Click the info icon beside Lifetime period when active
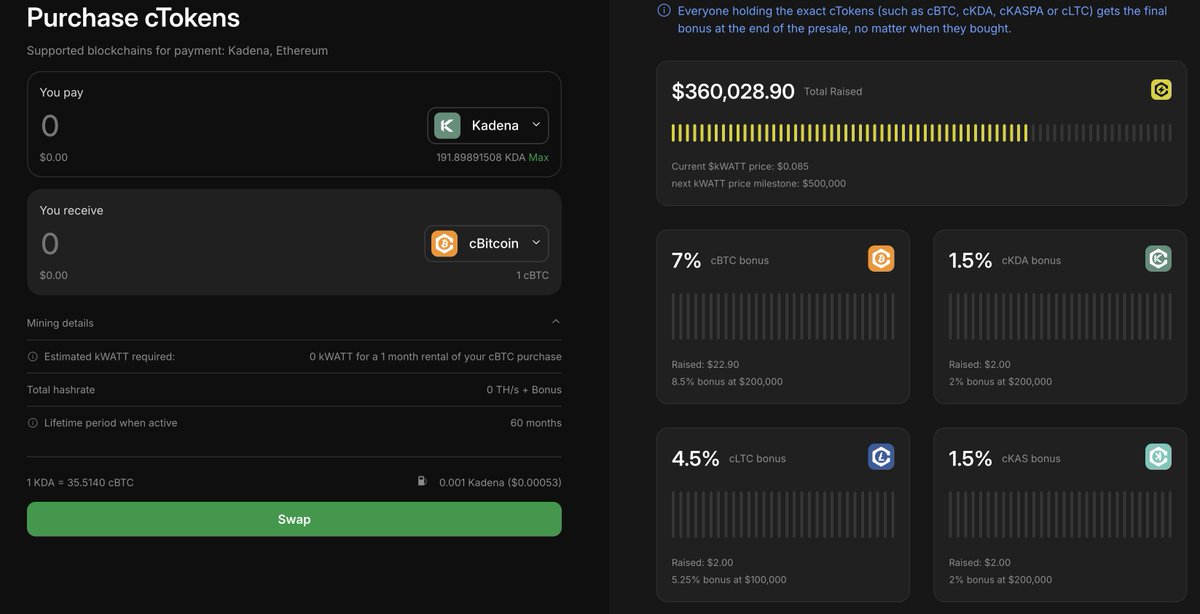Screen dimensions: 1200x614 click(x=31, y=420)
